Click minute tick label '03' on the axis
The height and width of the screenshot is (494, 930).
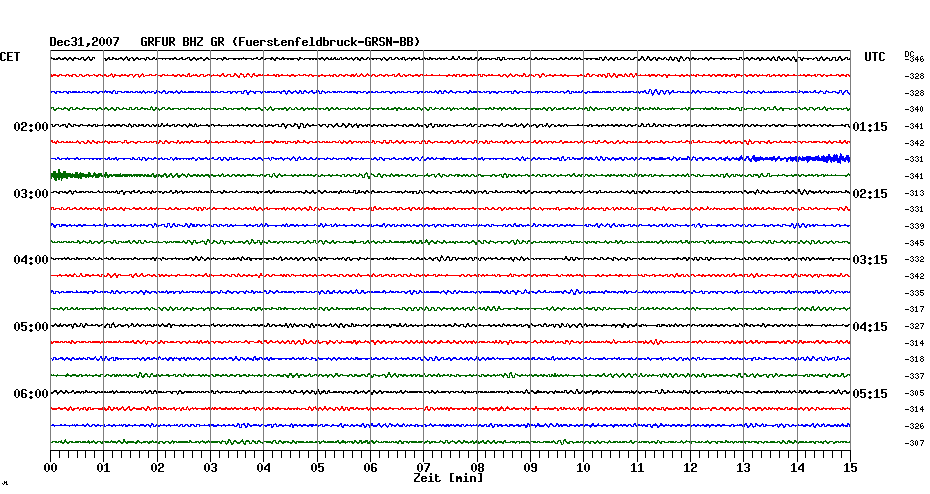[211, 468]
